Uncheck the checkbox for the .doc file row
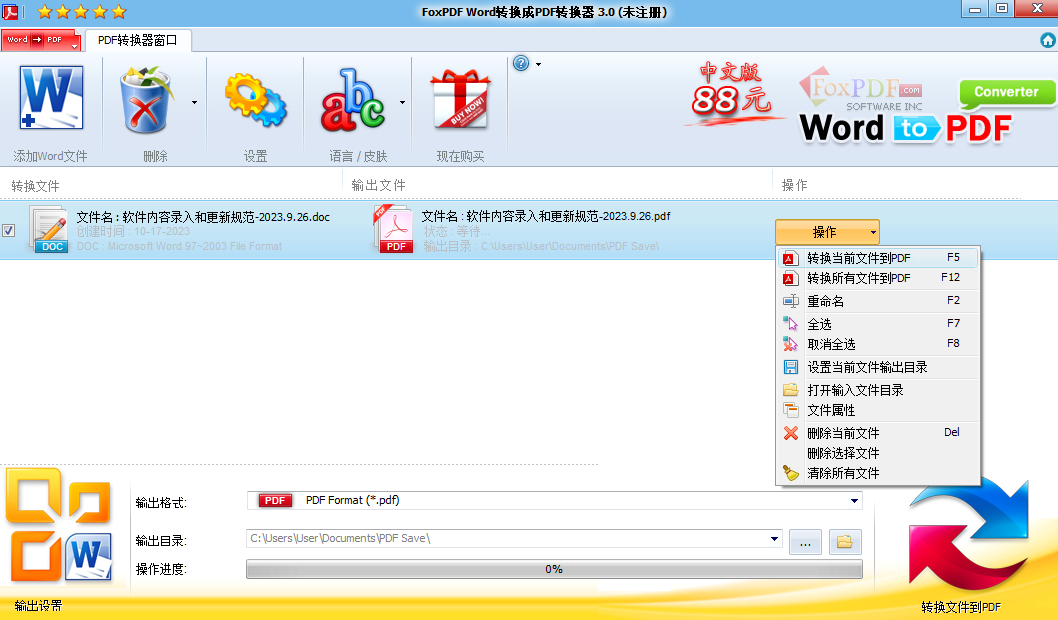1058x620 pixels. (9, 231)
